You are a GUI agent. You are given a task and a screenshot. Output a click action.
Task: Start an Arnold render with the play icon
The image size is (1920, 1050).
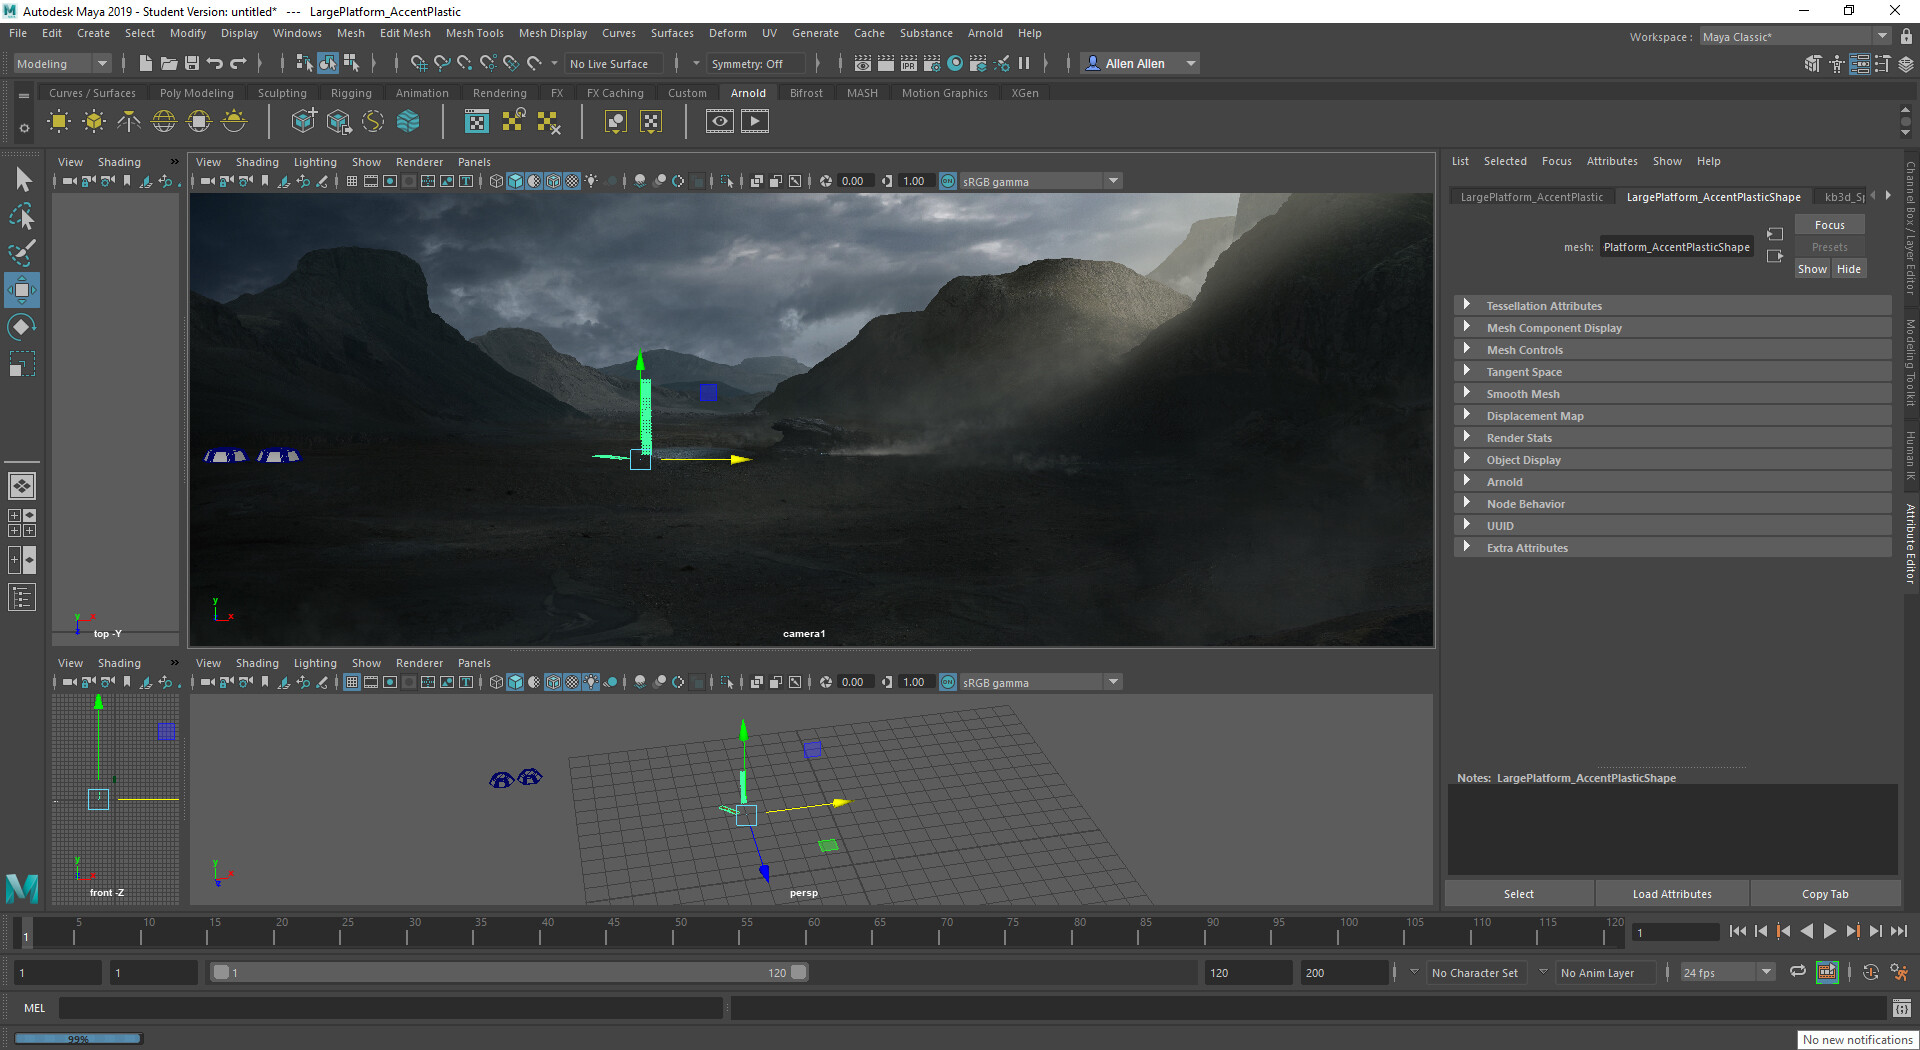point(755,122)
